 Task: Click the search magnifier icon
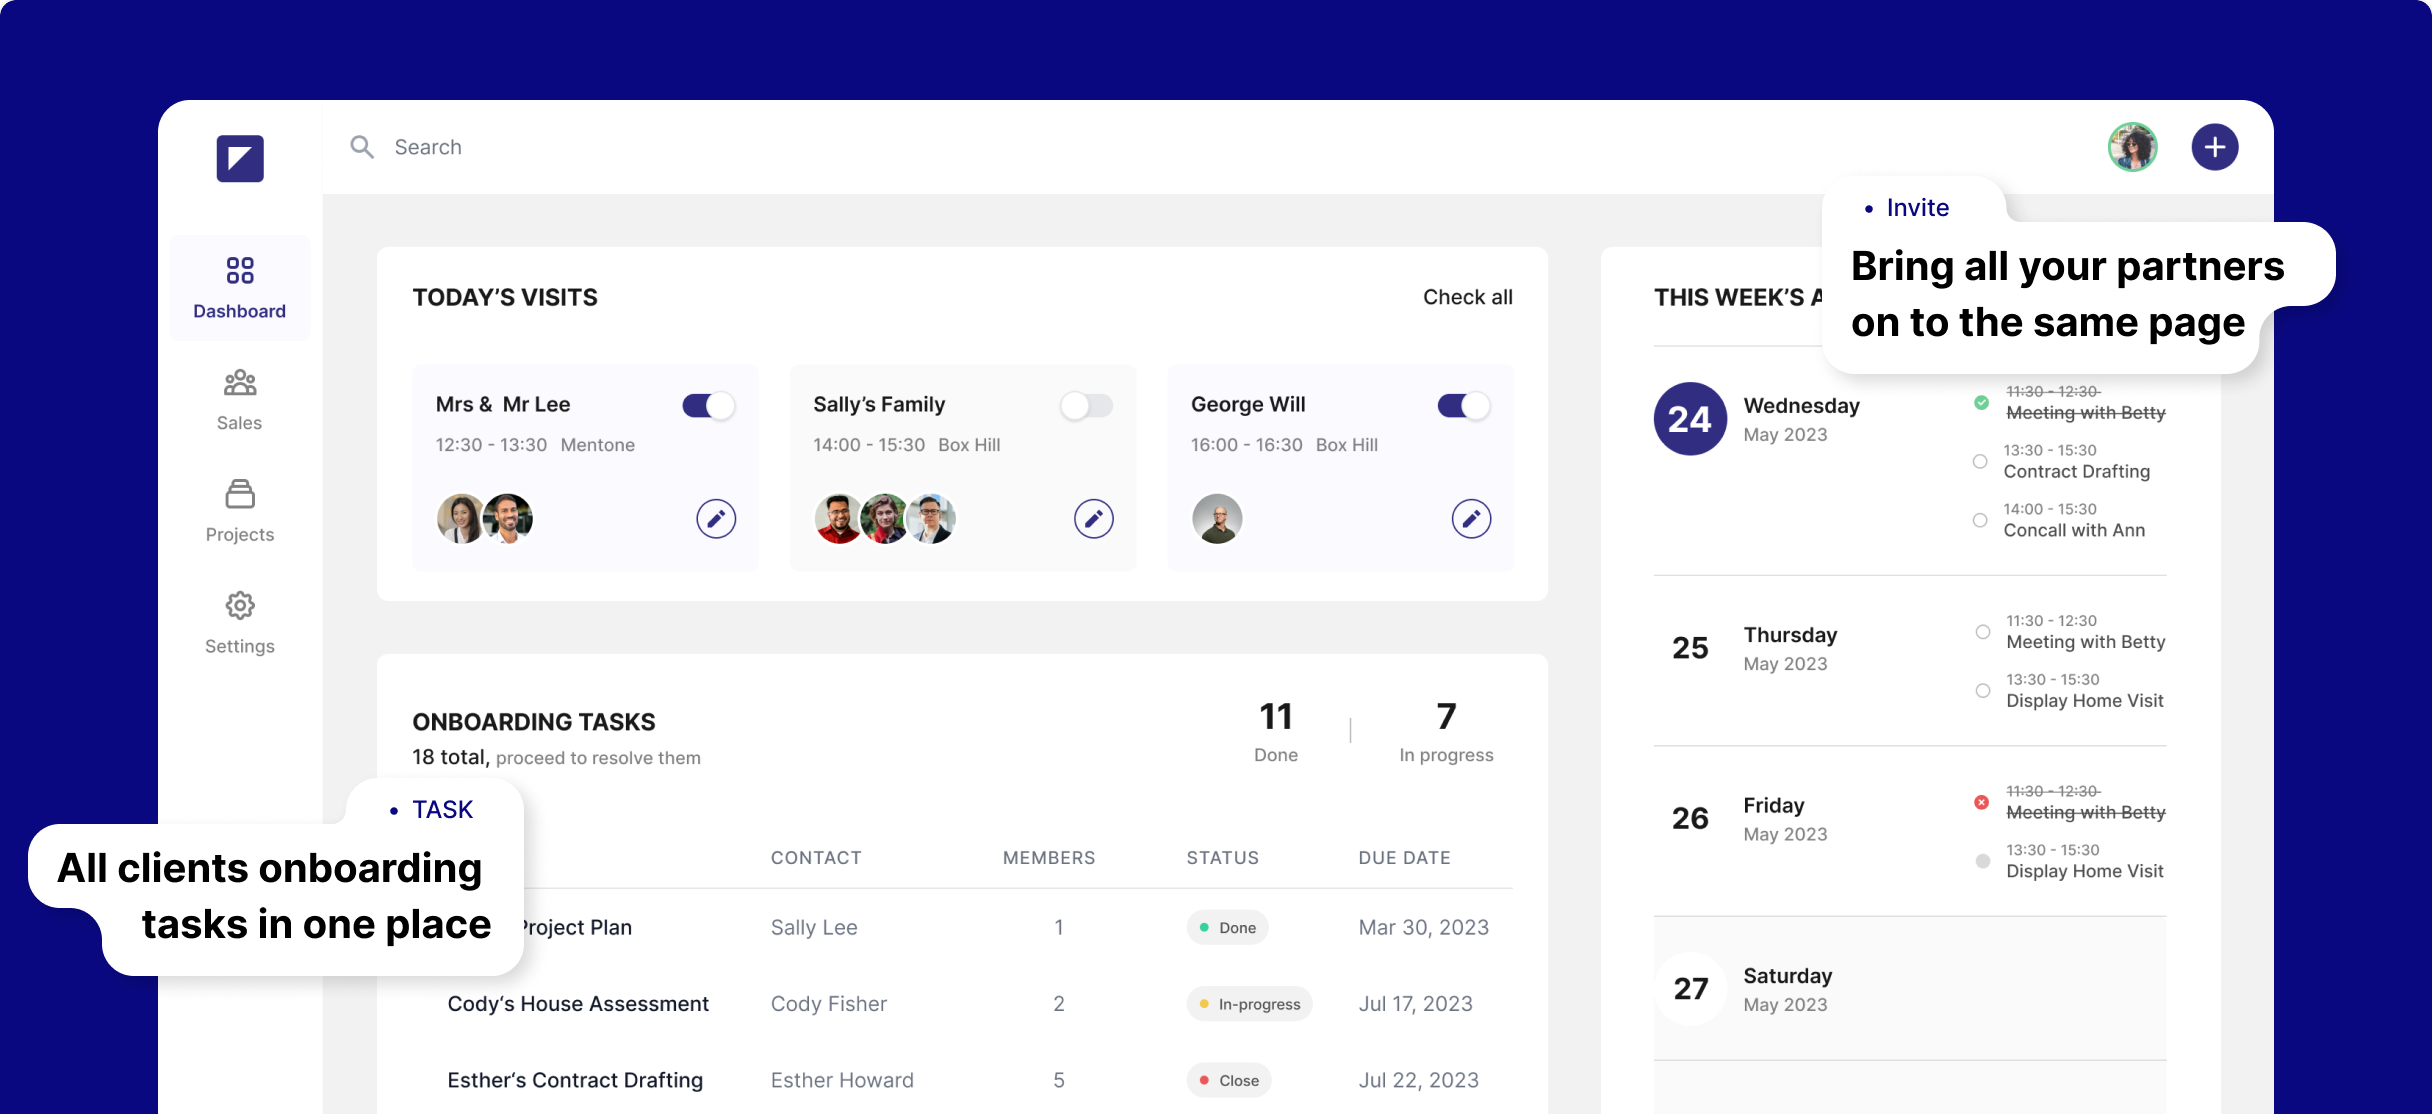pyautogui.click(x=362, y=147)
